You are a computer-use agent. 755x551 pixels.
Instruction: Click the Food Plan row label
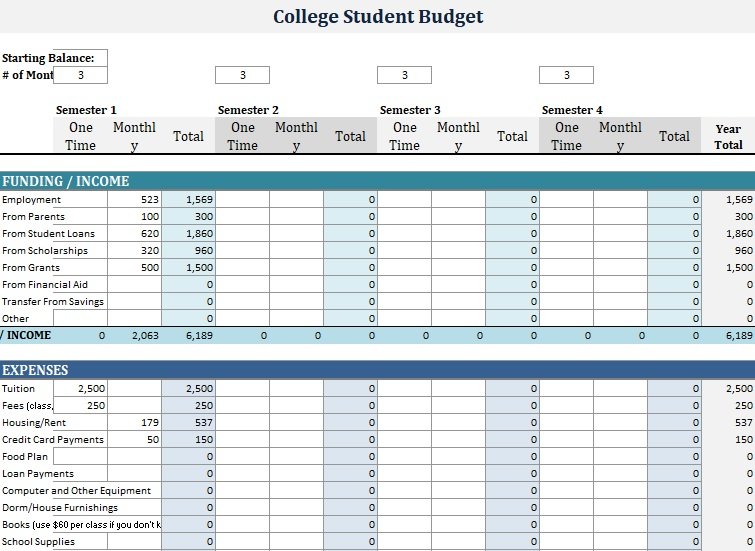[25, 457]
